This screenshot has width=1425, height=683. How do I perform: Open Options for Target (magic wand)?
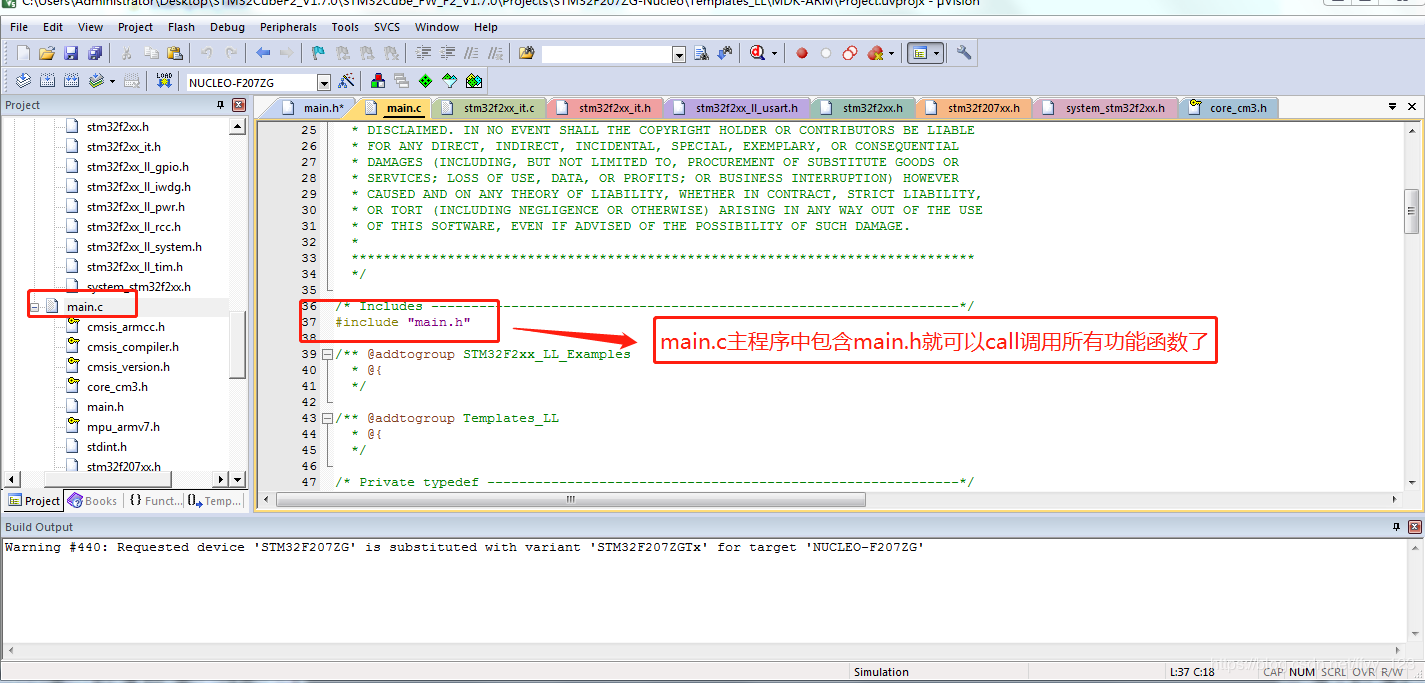(346, 81)
